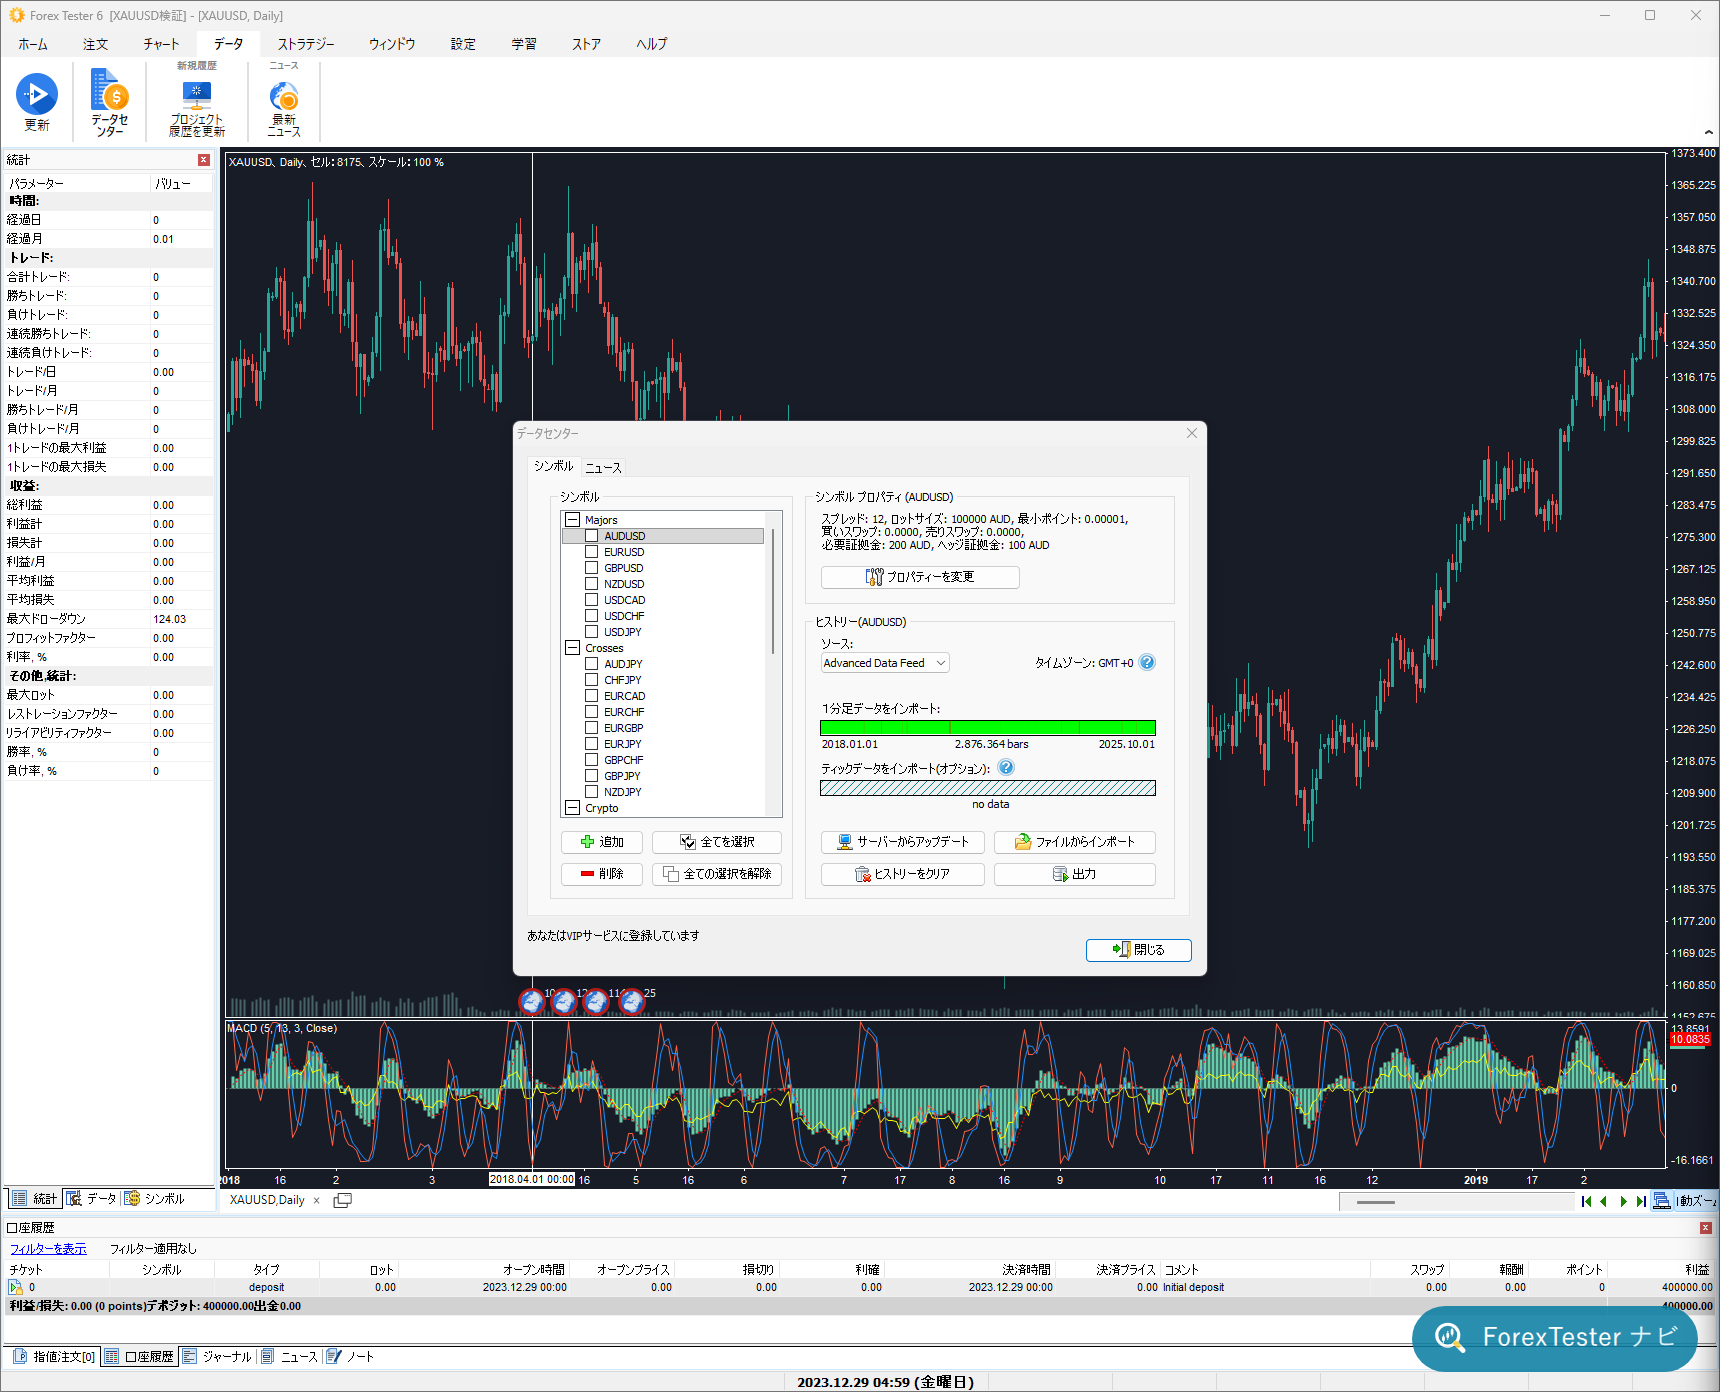The height and width of the screenshot is (1392, 1720).
Task: Check the GBPJPY symbol checkbox
Action: (x=592, y=776)
